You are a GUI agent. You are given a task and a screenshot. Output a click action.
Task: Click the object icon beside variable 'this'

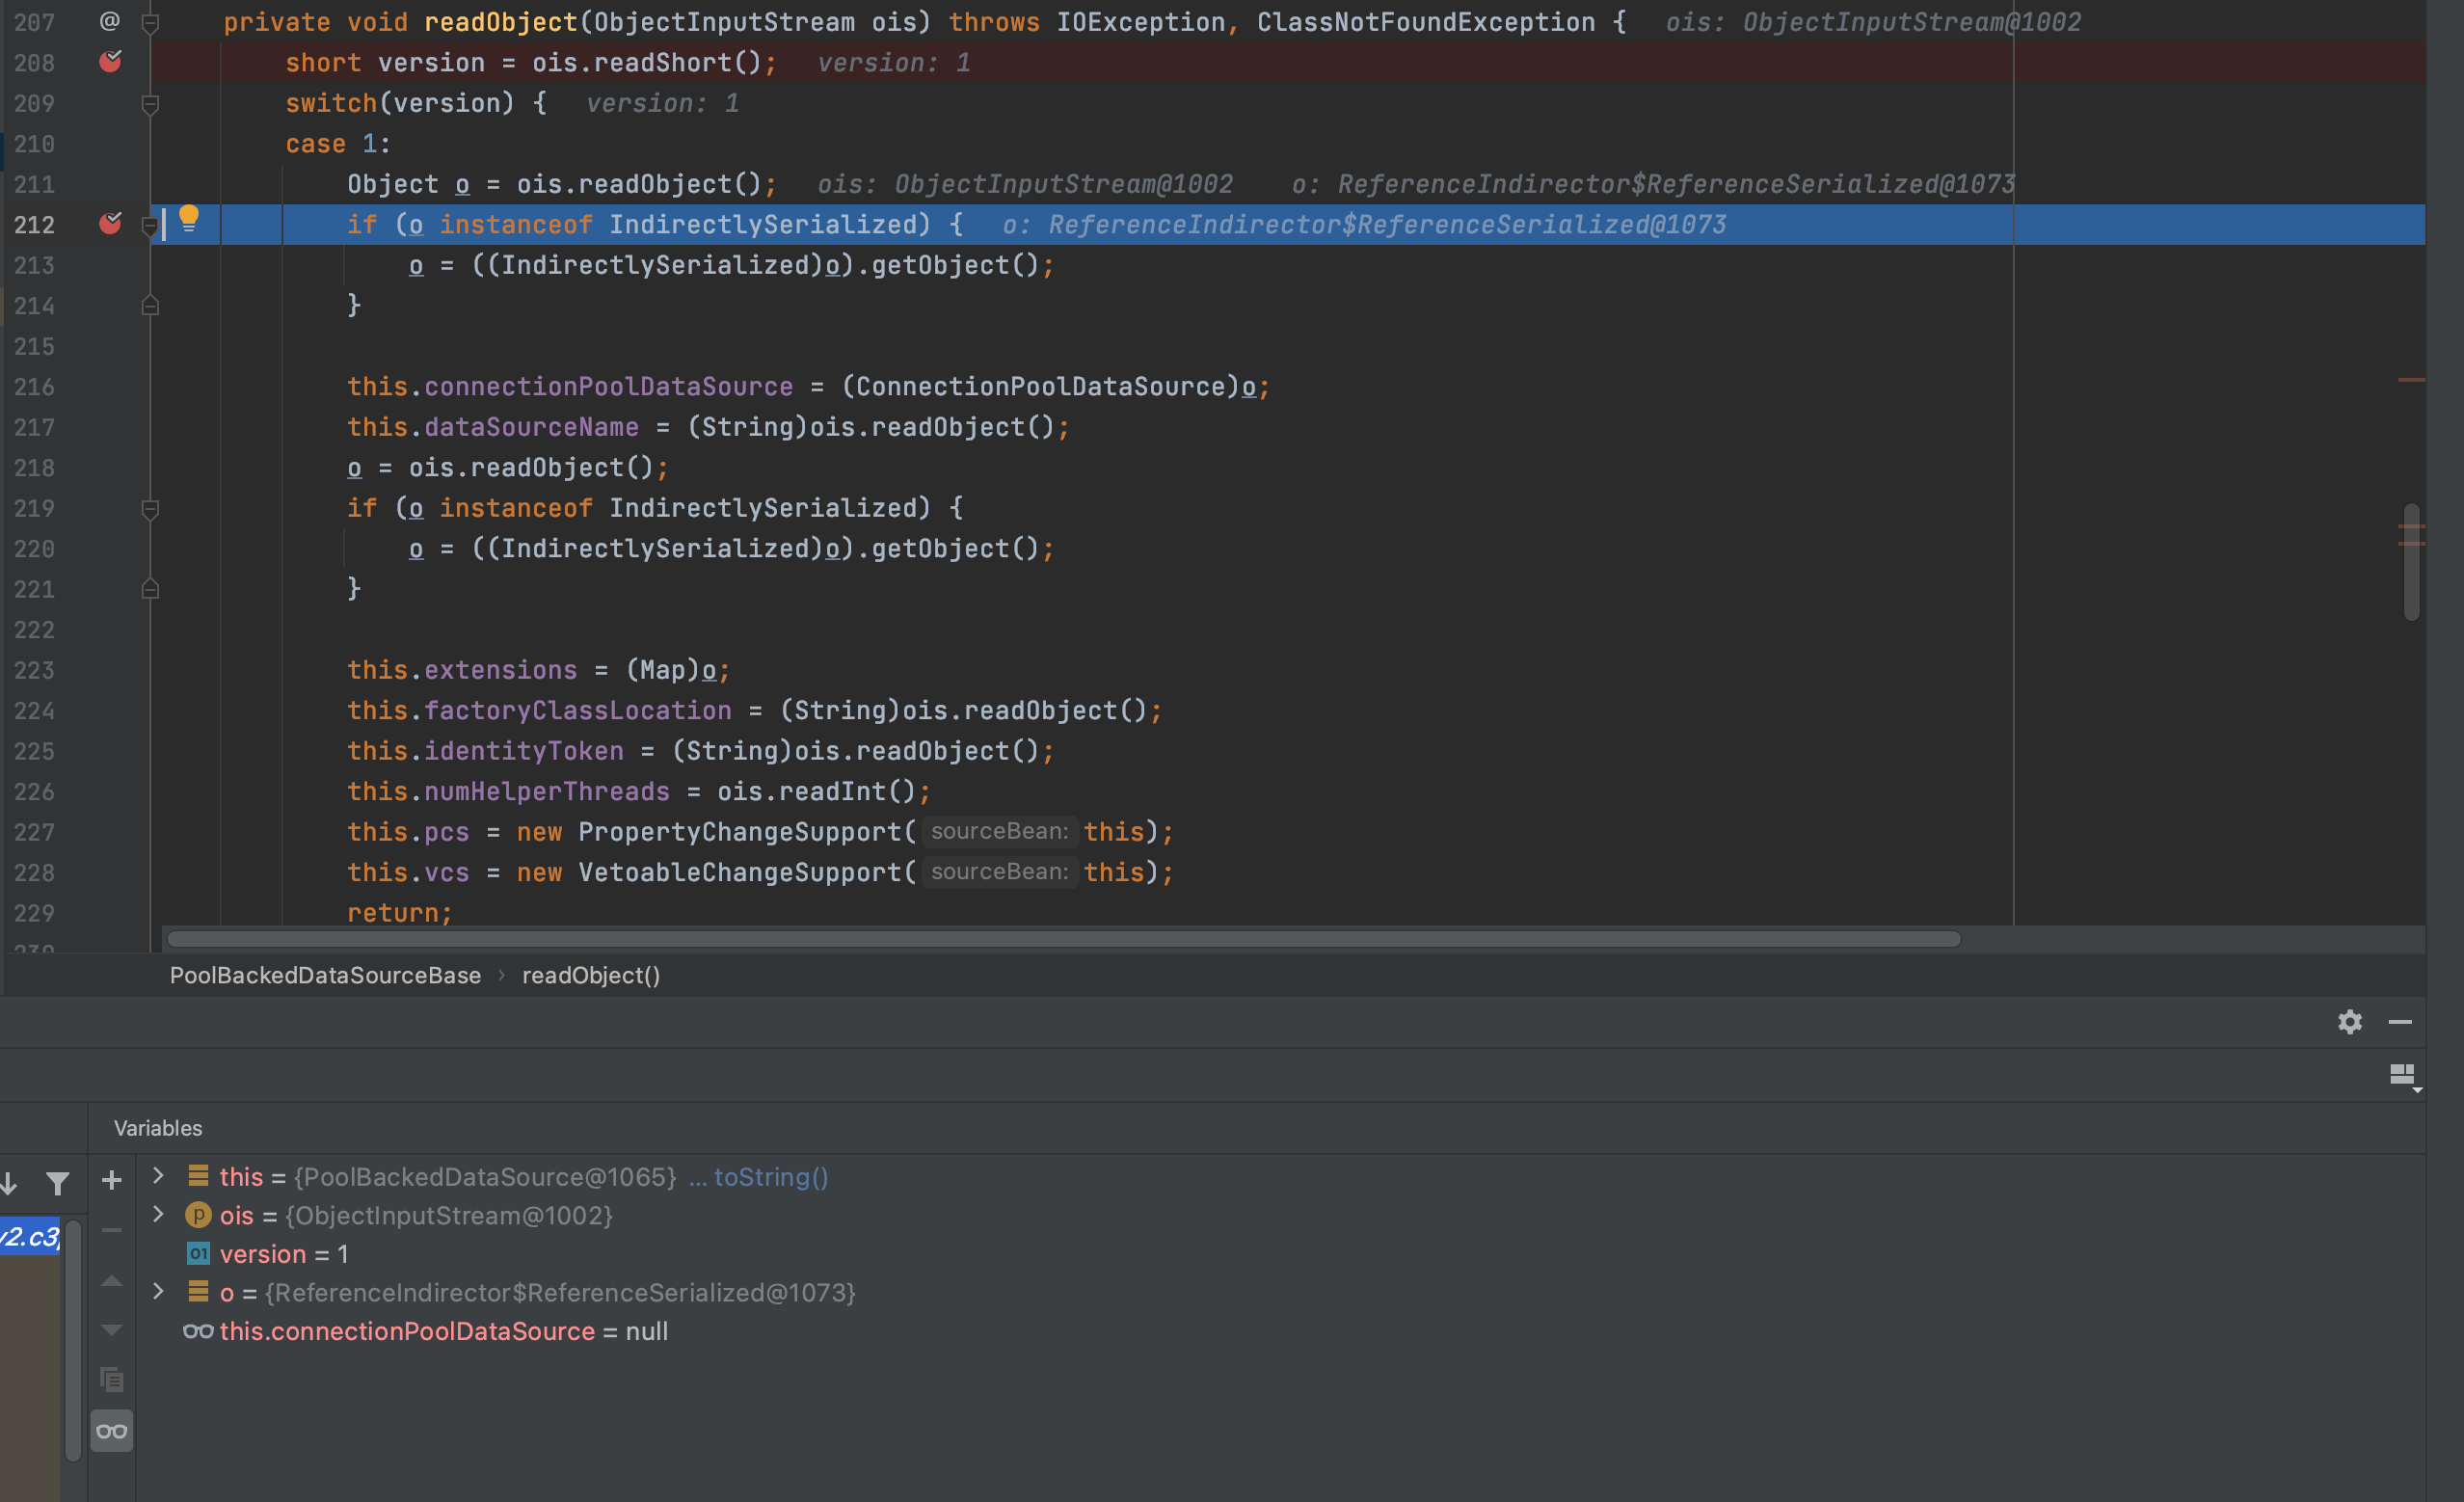click(x=198, y=1176)
